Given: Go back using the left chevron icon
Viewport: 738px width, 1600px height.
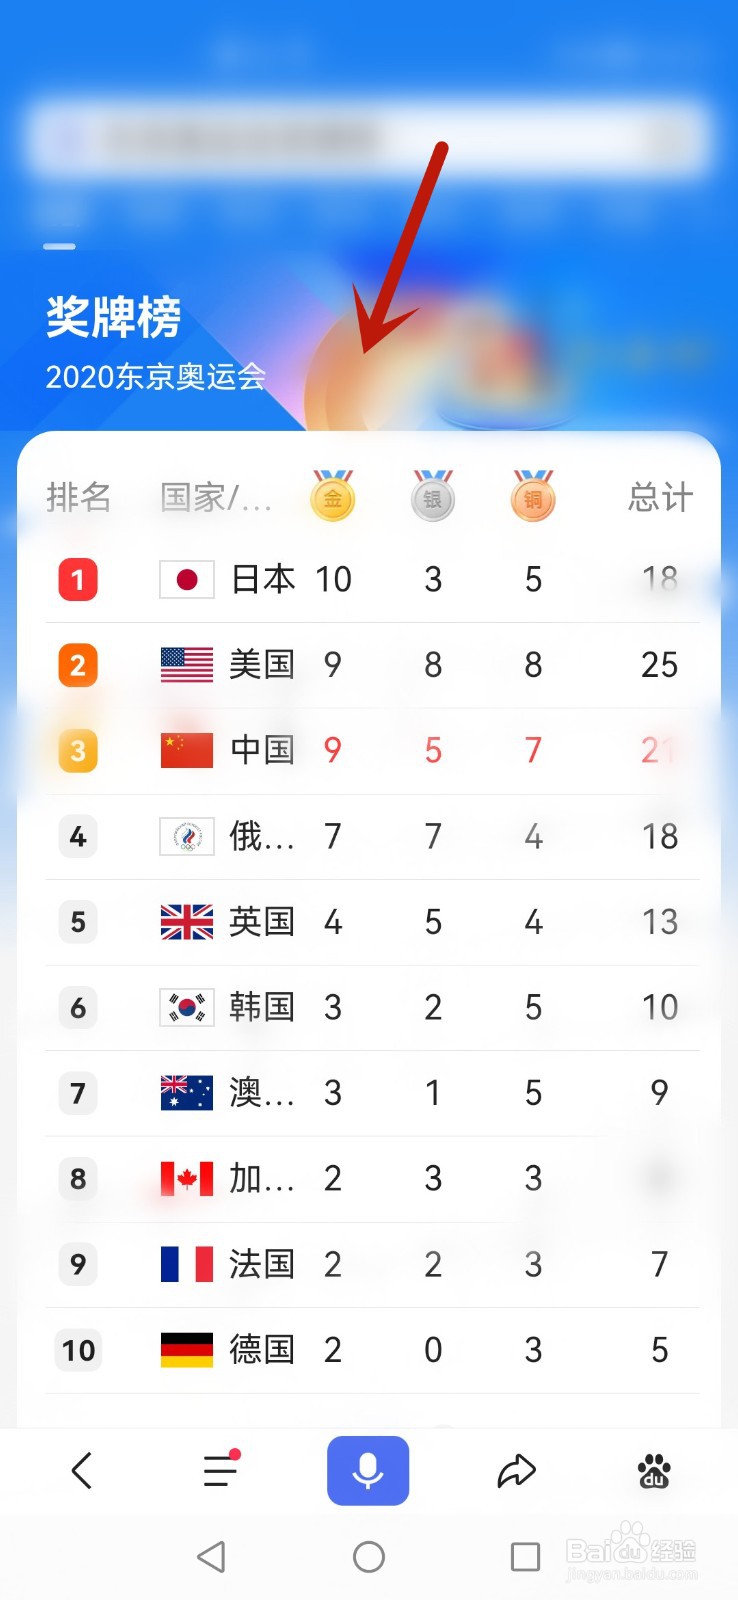Looking at the screenshot, I should coord(82,1470).
